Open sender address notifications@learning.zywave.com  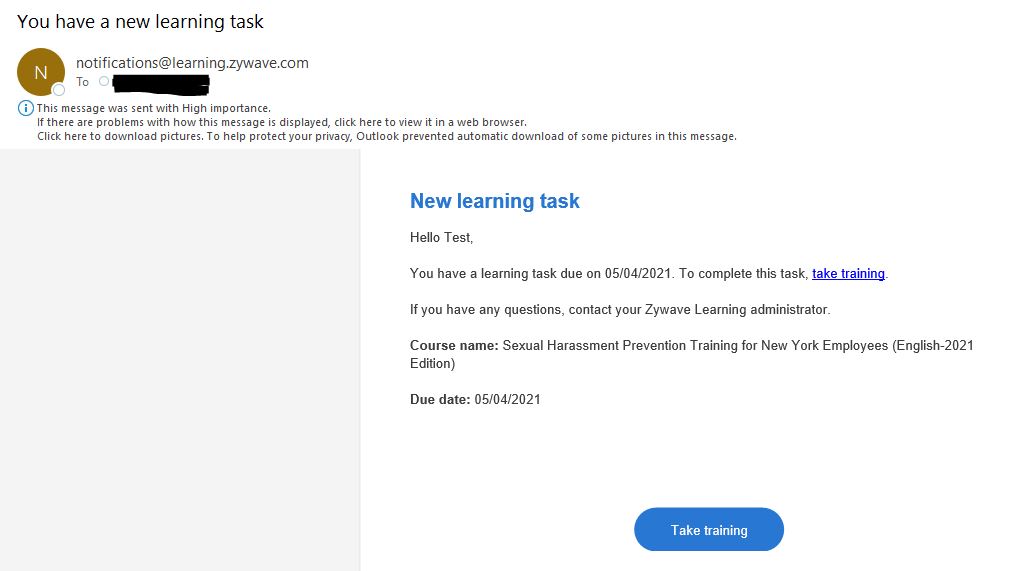192,63
